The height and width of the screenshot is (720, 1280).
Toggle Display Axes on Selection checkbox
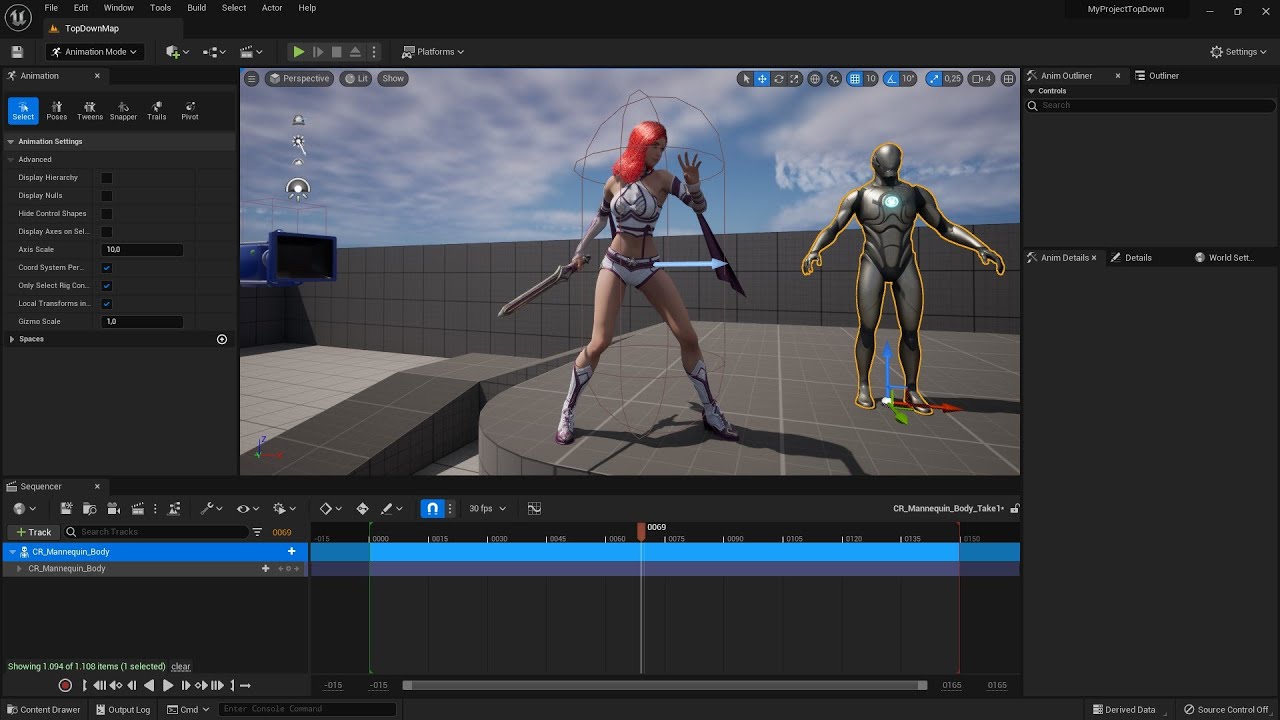[107, 232]
